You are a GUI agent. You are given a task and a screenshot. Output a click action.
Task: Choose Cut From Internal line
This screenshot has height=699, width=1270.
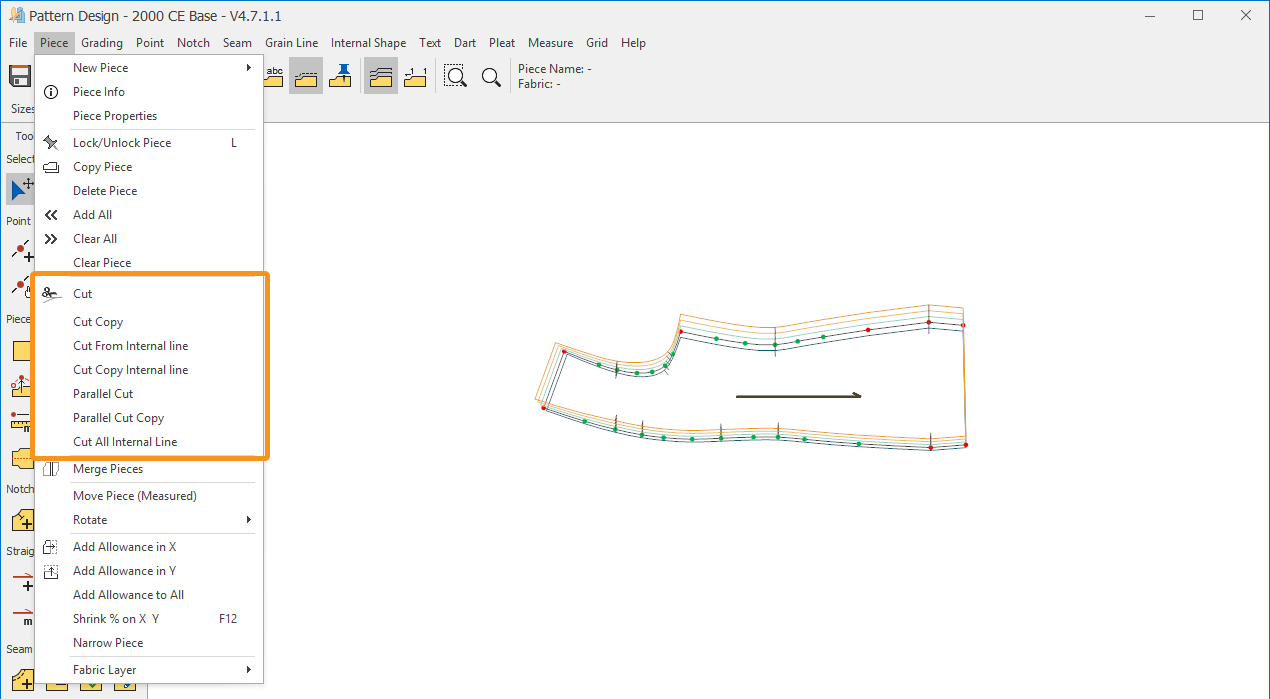(130, 346)
